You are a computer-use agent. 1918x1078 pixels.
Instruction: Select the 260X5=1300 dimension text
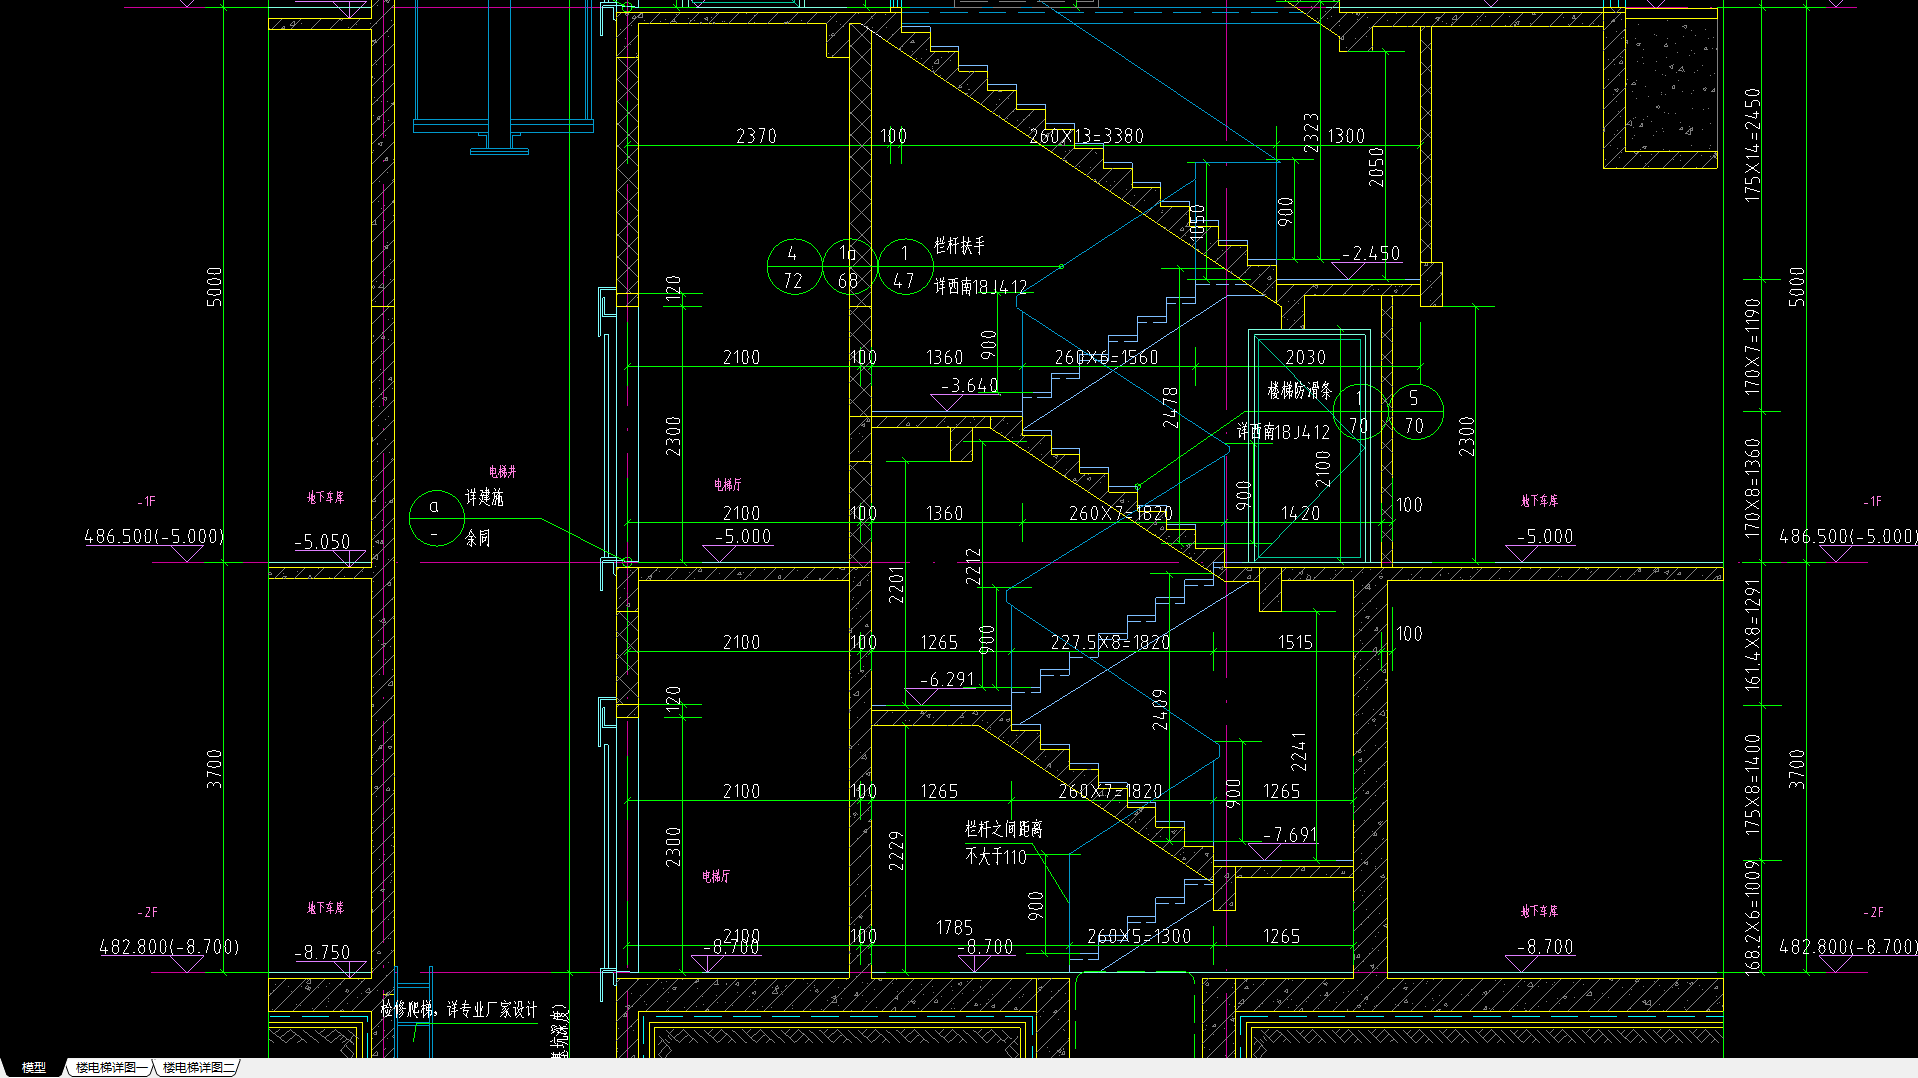(1139, 937)
